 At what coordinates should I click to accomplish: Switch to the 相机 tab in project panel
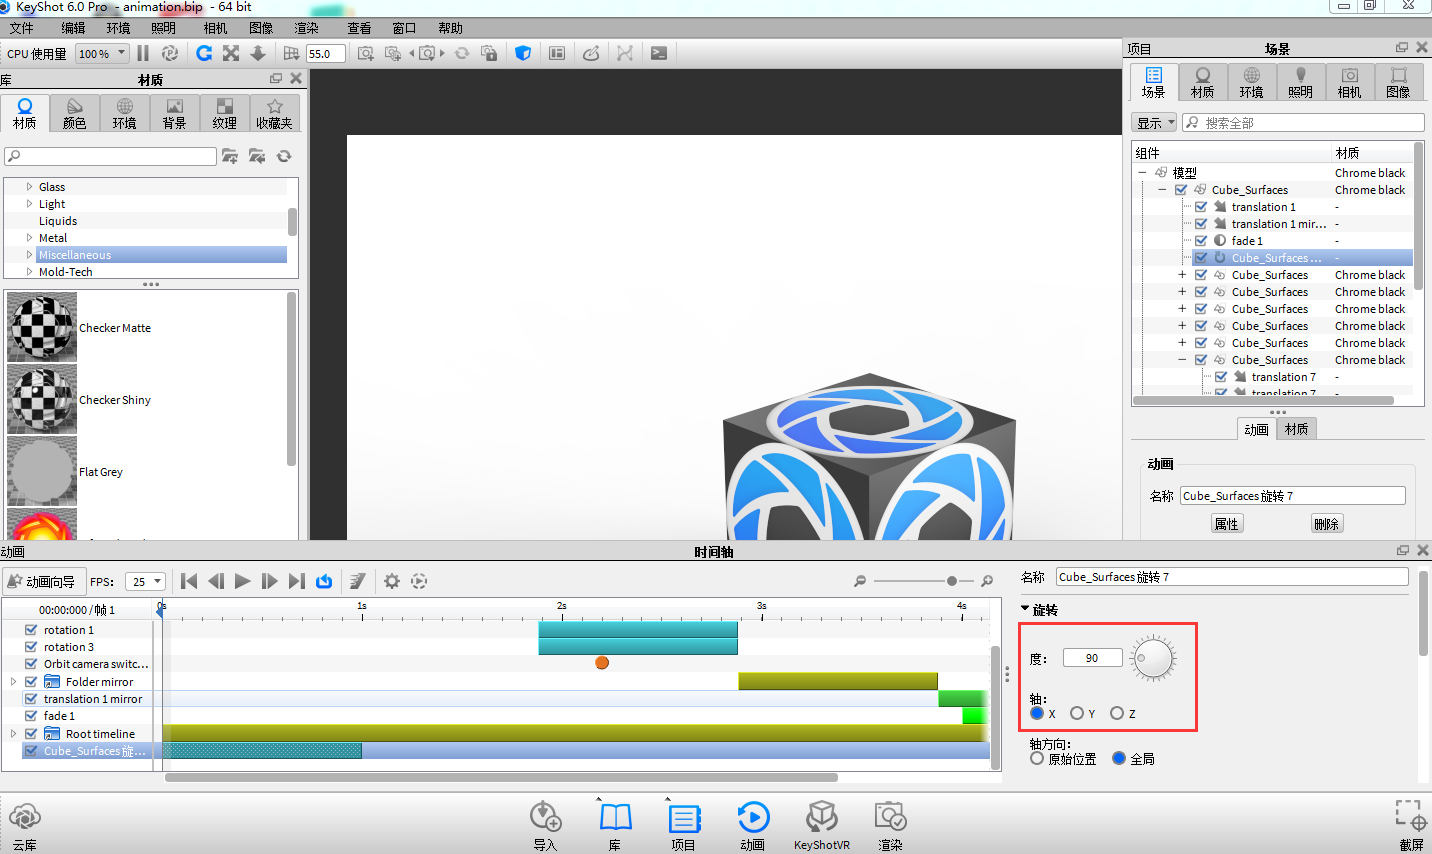click(1349, 82)
